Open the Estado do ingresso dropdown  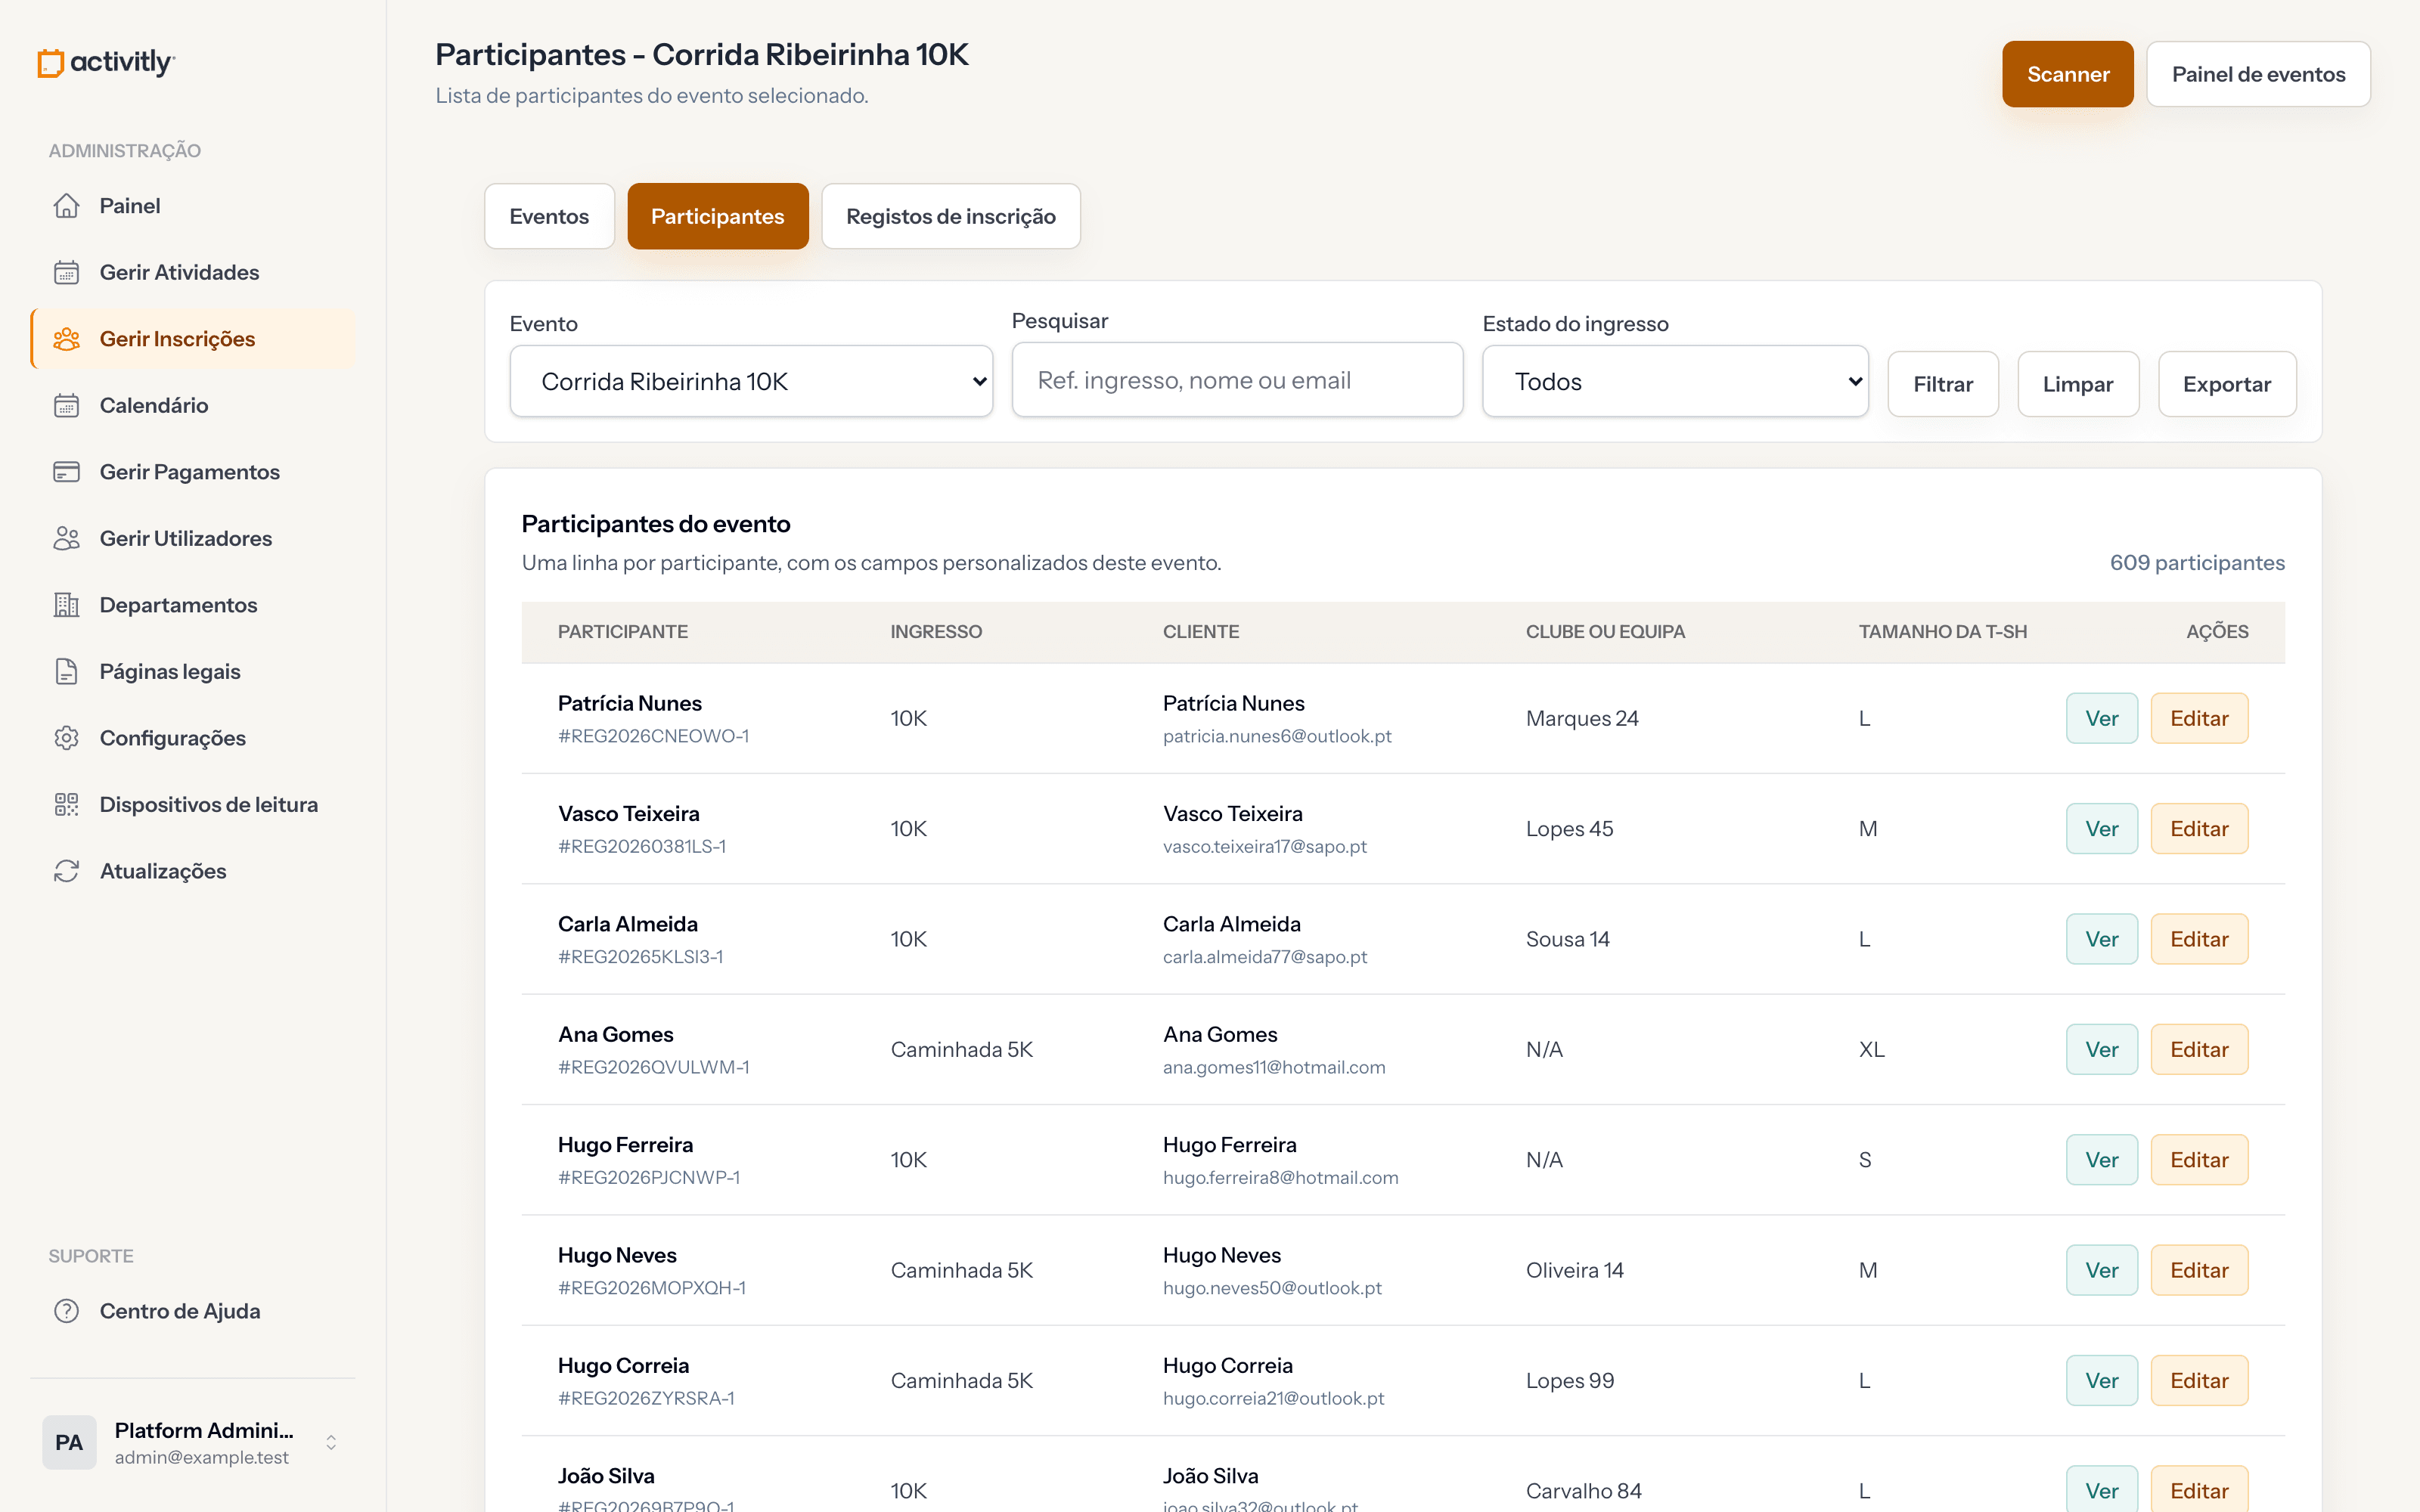pyautogui.click(x=1675, y=381)
